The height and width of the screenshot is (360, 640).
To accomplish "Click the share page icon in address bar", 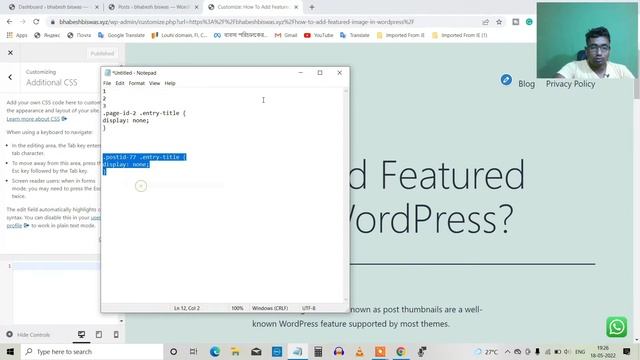I will coord(485,22).
